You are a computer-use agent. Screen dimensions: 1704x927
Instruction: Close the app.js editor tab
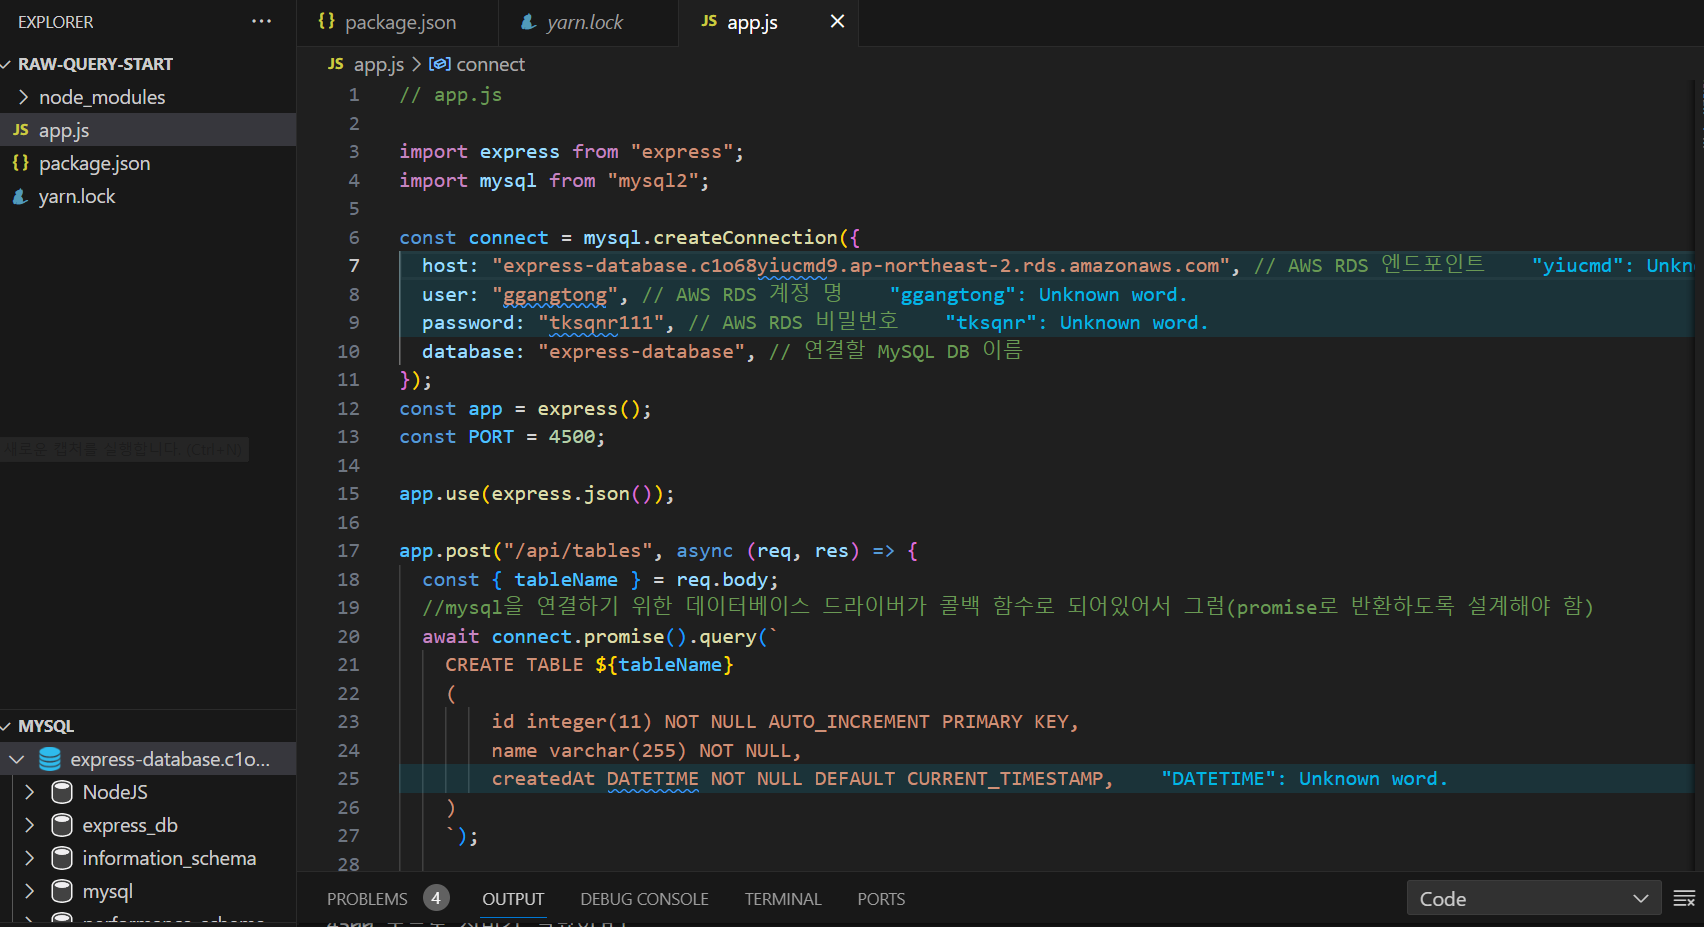[837, 21]
